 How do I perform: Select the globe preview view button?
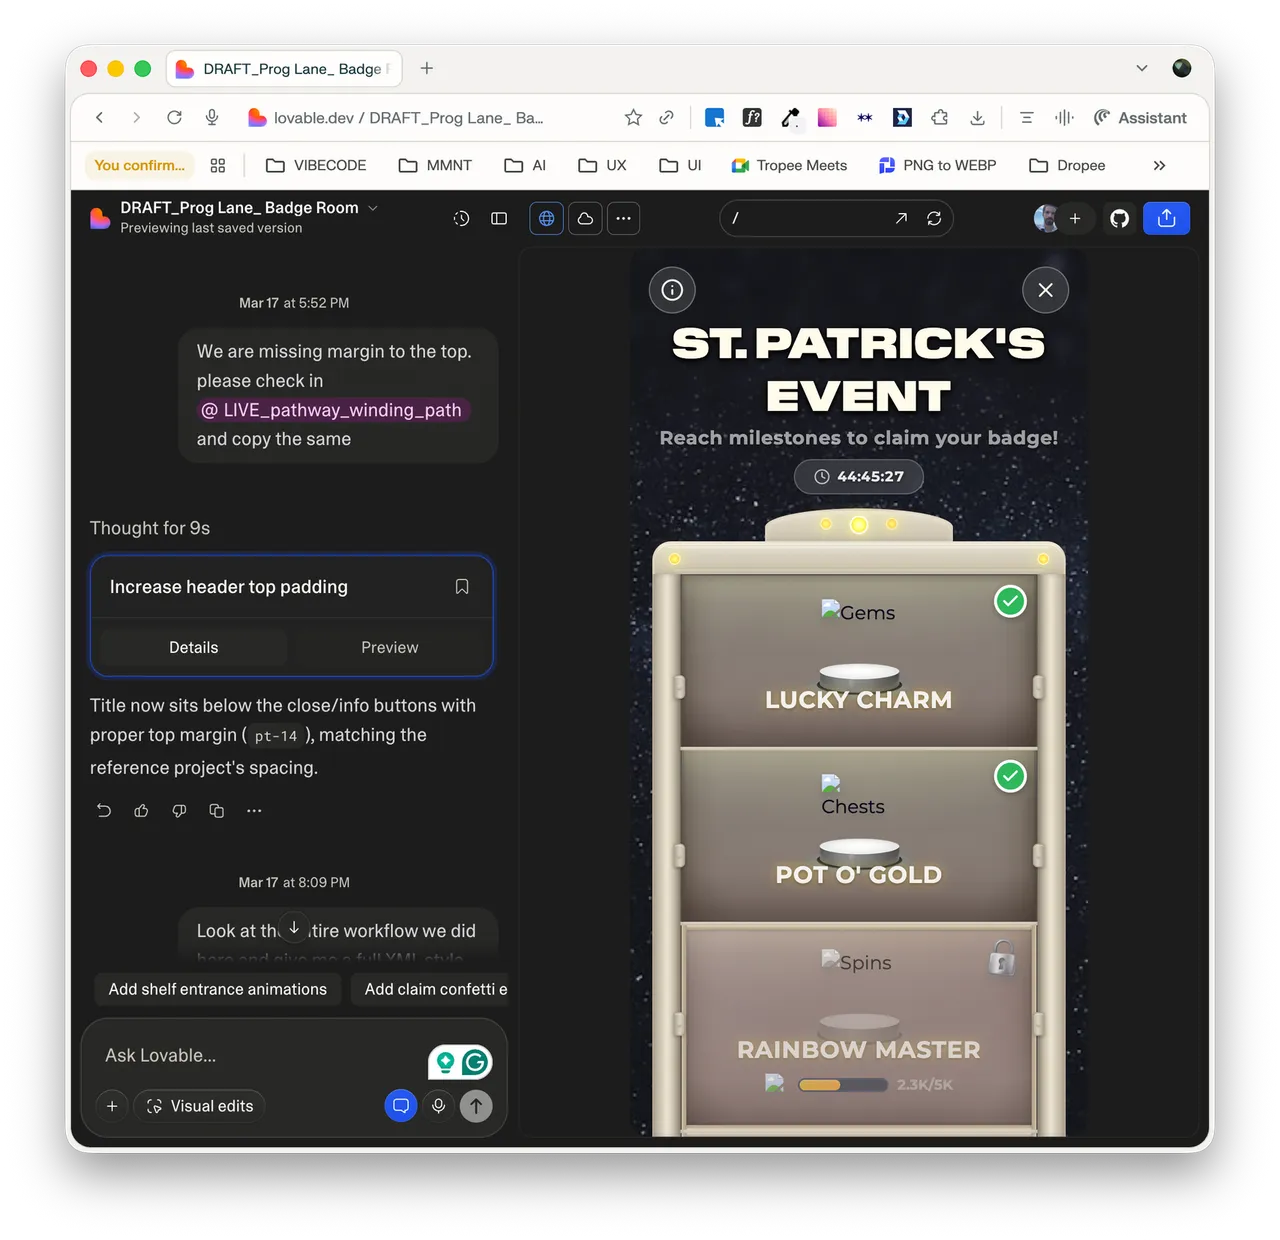[x=546, y=218]
